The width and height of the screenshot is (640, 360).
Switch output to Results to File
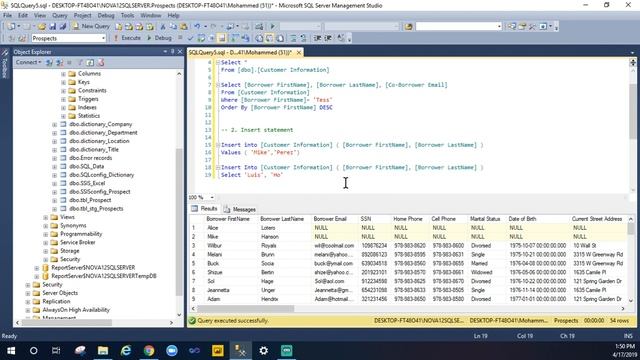280,38
